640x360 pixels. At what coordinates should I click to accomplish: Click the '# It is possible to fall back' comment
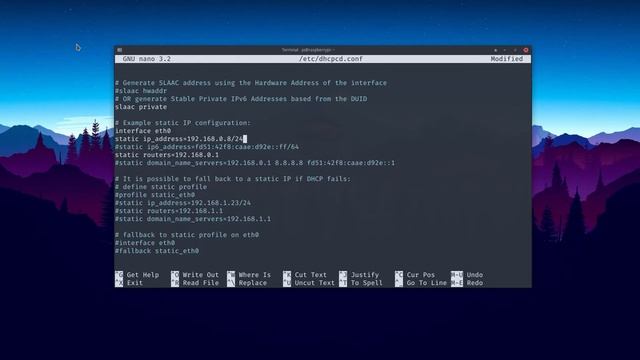click(233, 179)
